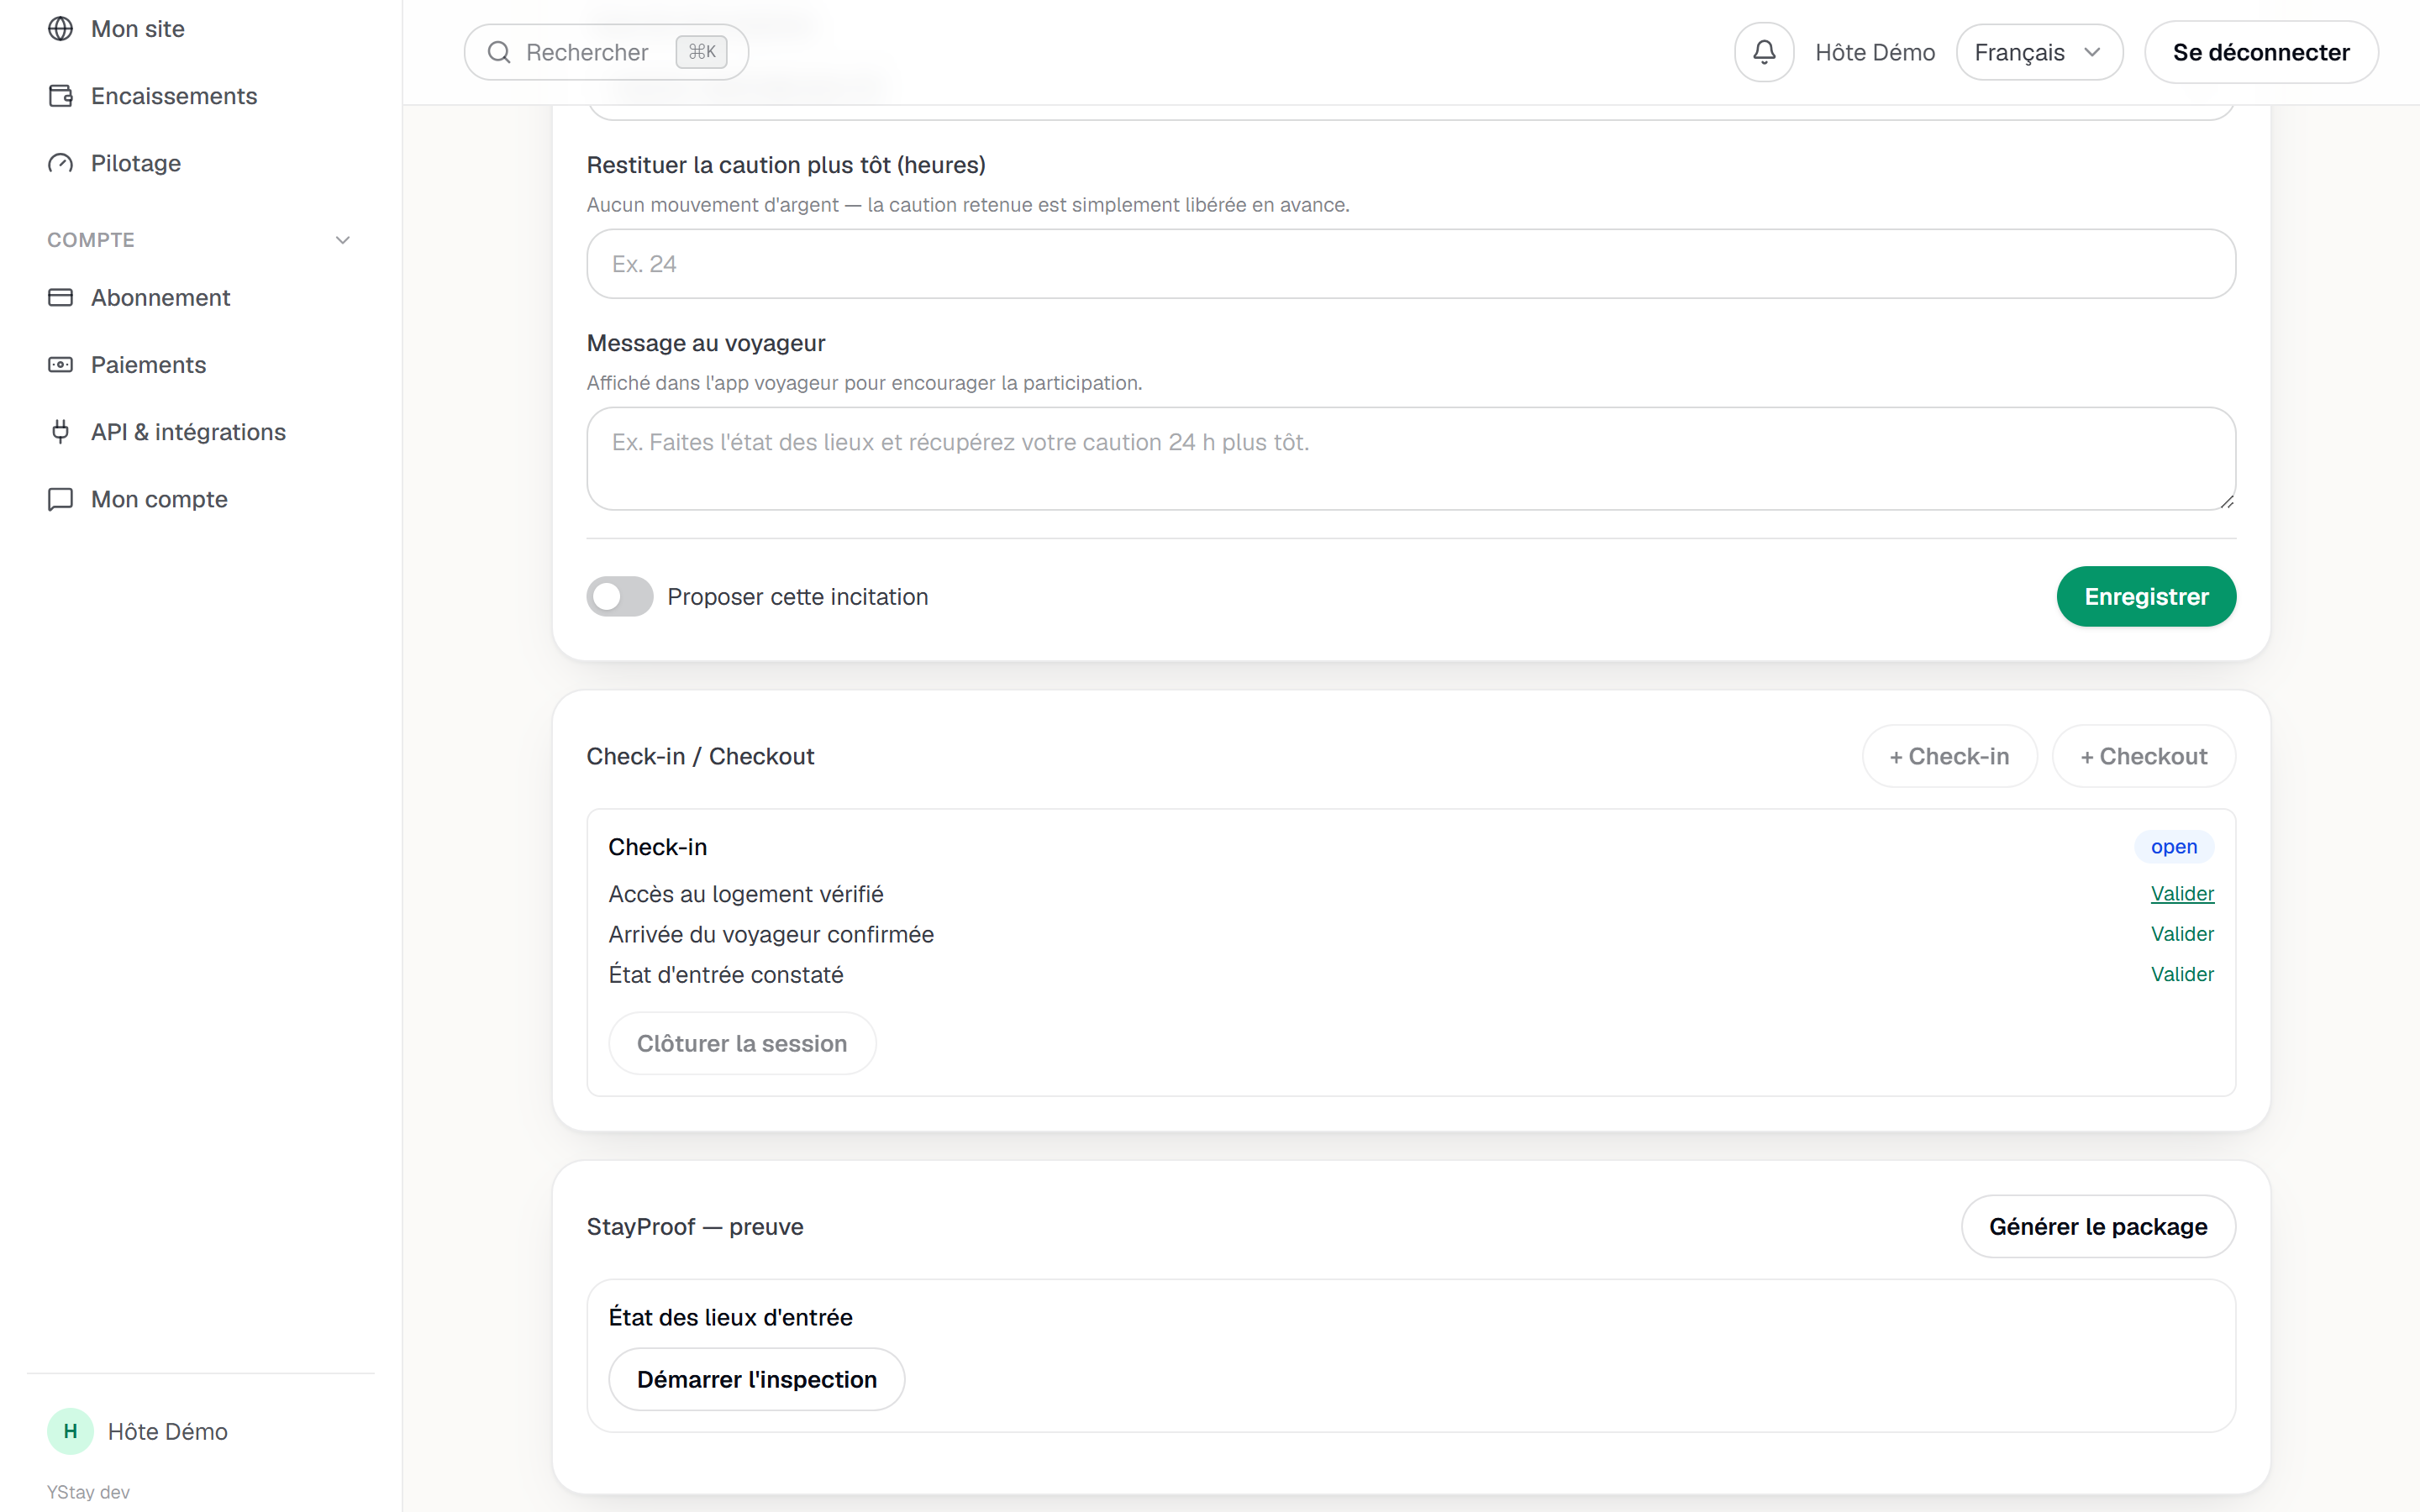Image resolution: width=2420 pixels, height=1512 pixels.
Task: Click the État des lieux d'entrée title
Action: 731,1317
